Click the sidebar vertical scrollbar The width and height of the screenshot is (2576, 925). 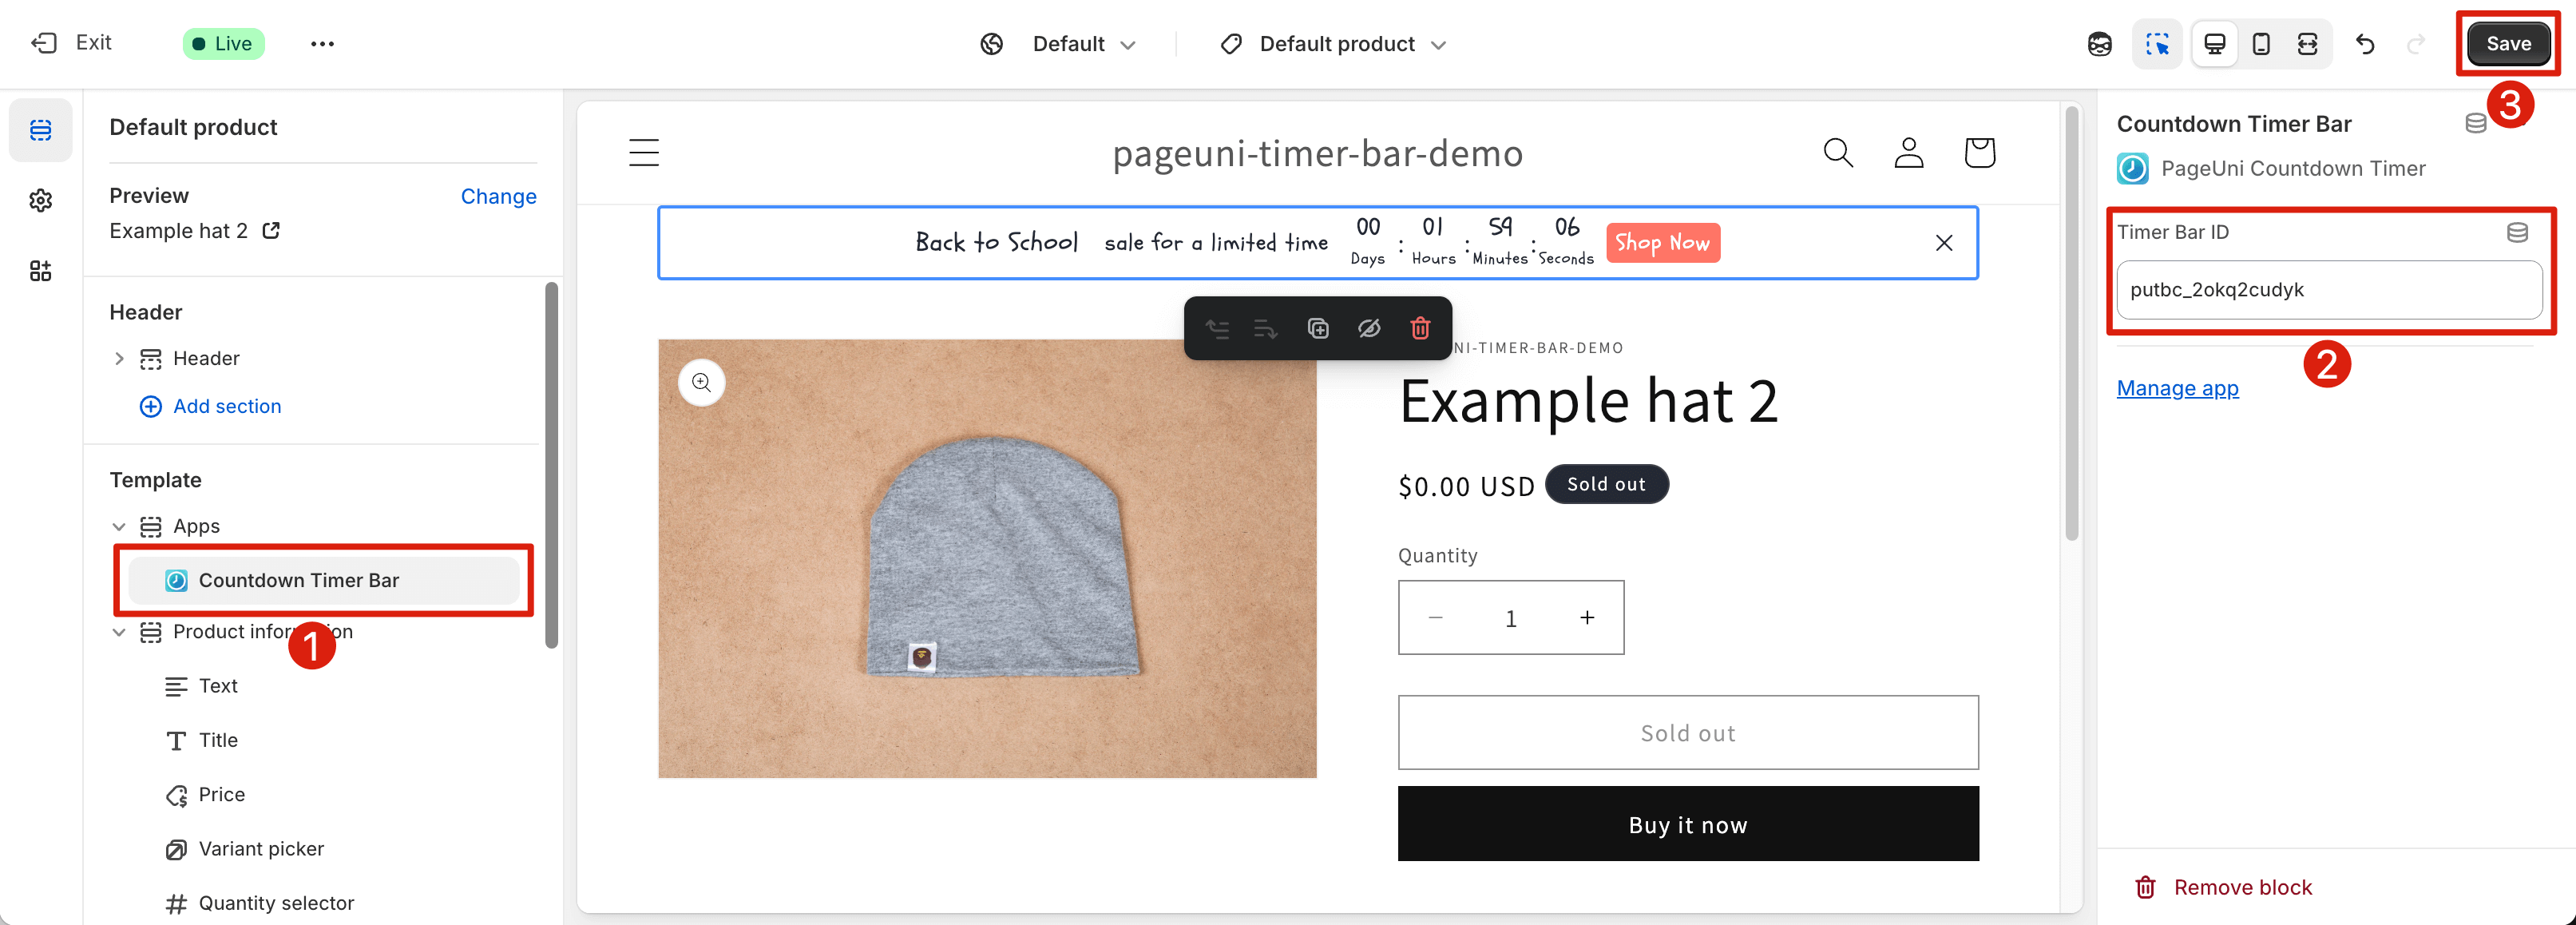pos(551,465)
